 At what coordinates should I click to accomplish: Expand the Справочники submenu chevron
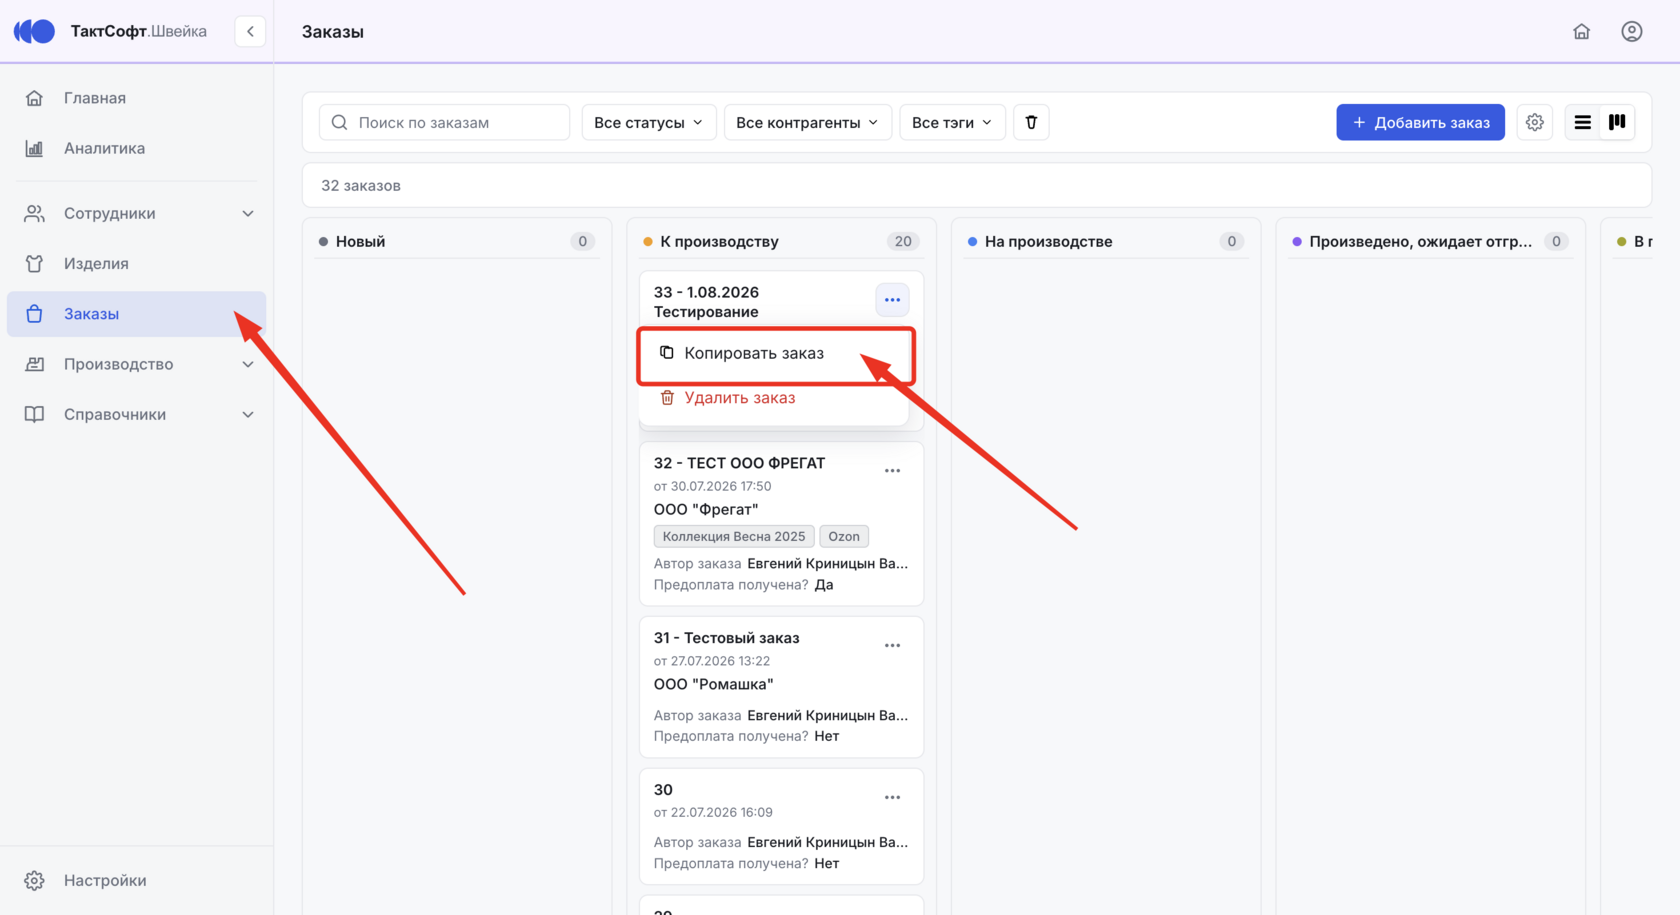248,414
